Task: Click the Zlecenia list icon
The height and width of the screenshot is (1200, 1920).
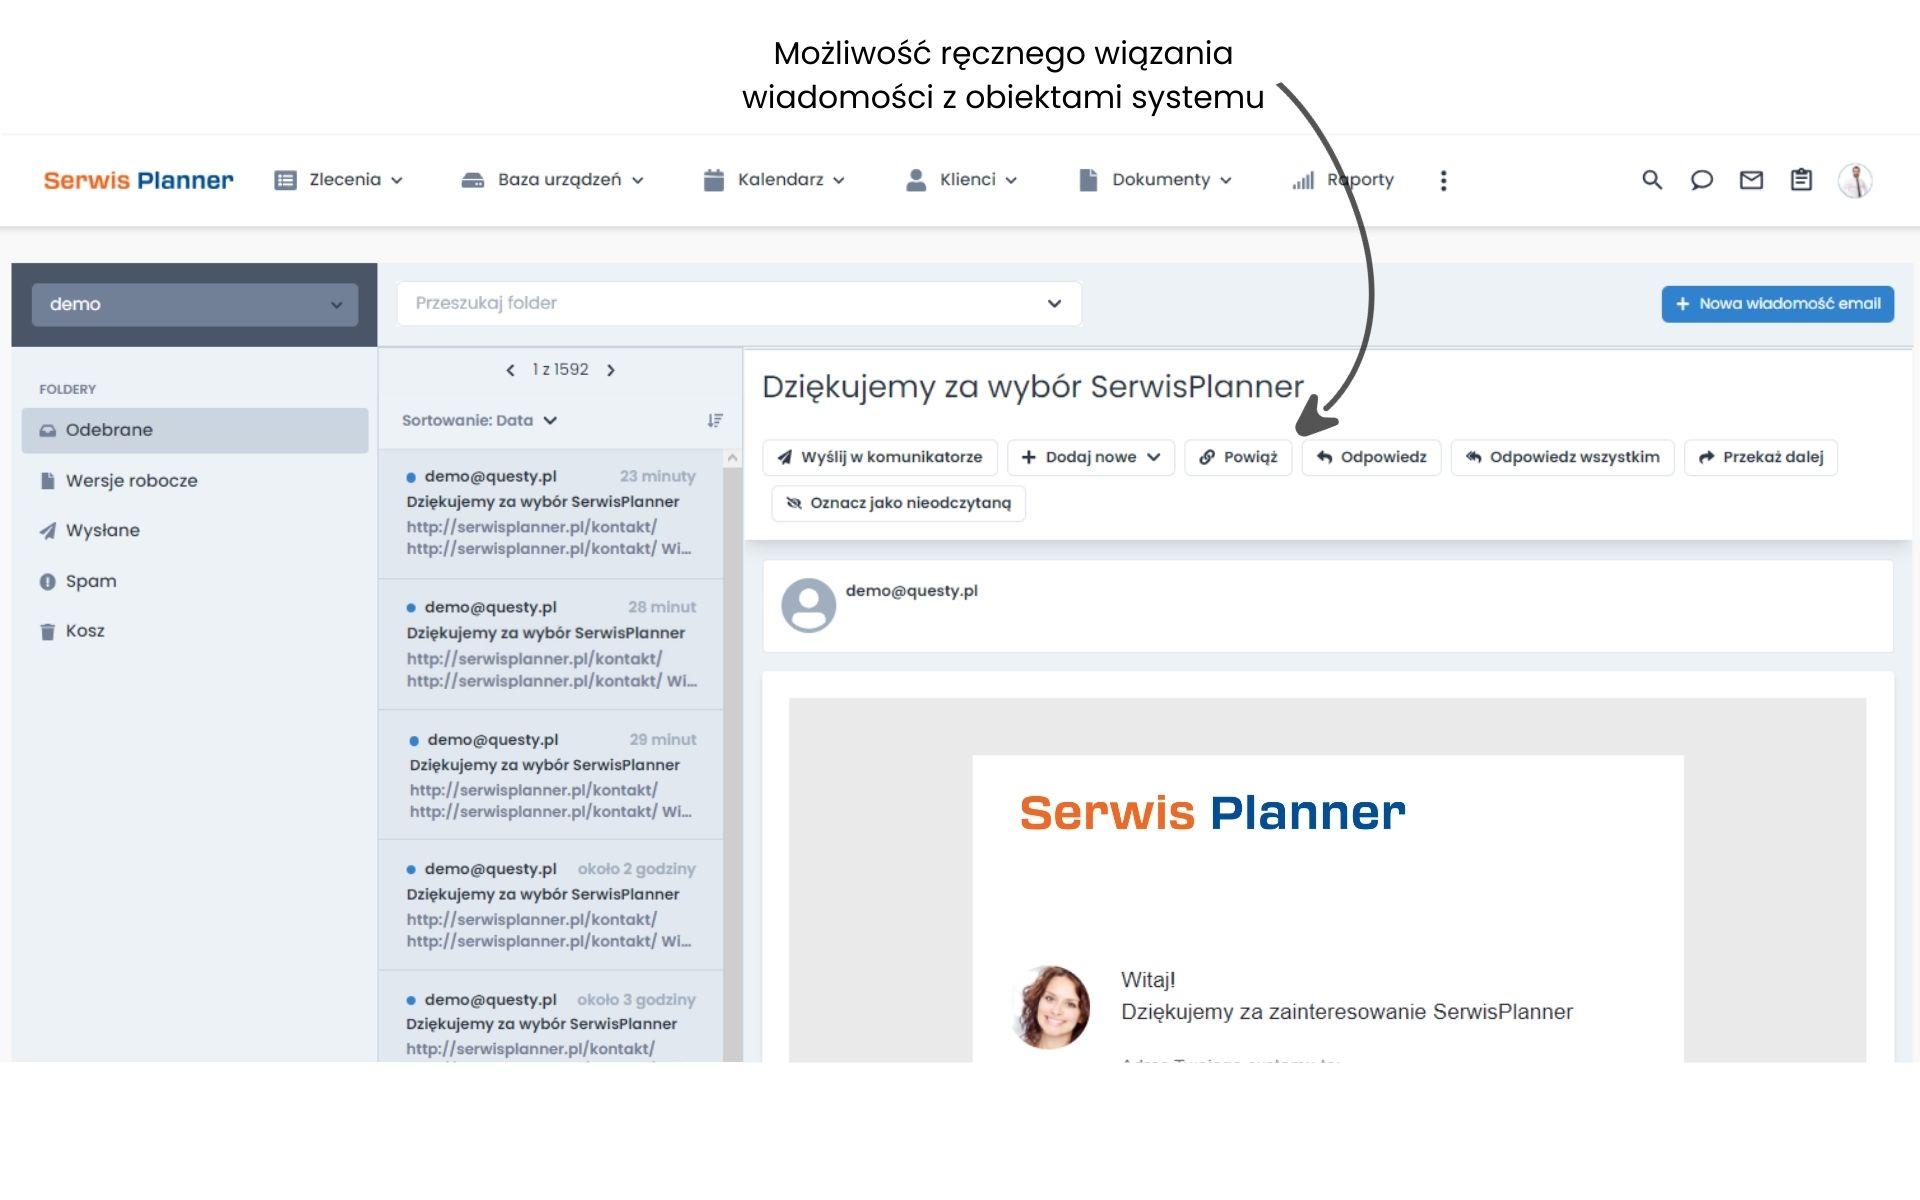Action: point(285,180)
